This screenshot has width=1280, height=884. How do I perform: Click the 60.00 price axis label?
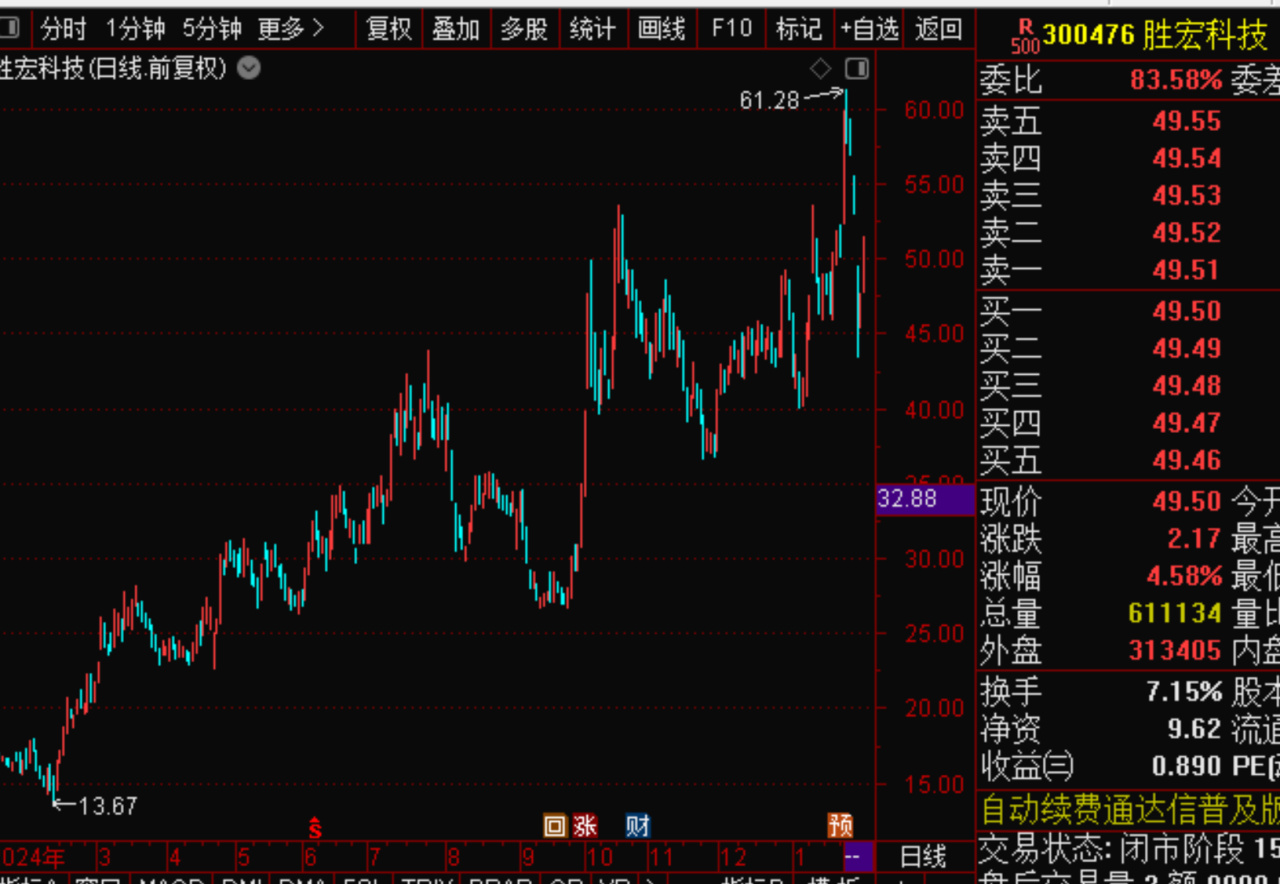(934, 110)
